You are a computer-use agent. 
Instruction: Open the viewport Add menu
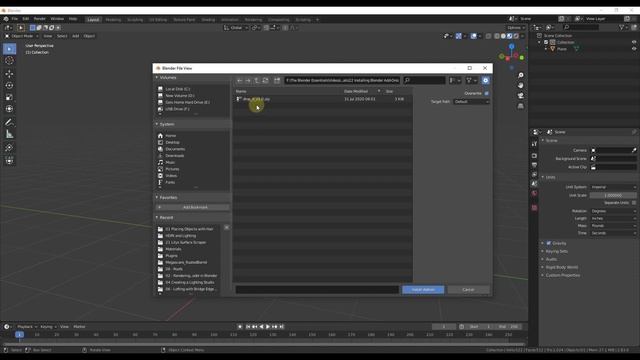(x=76, y=36)
